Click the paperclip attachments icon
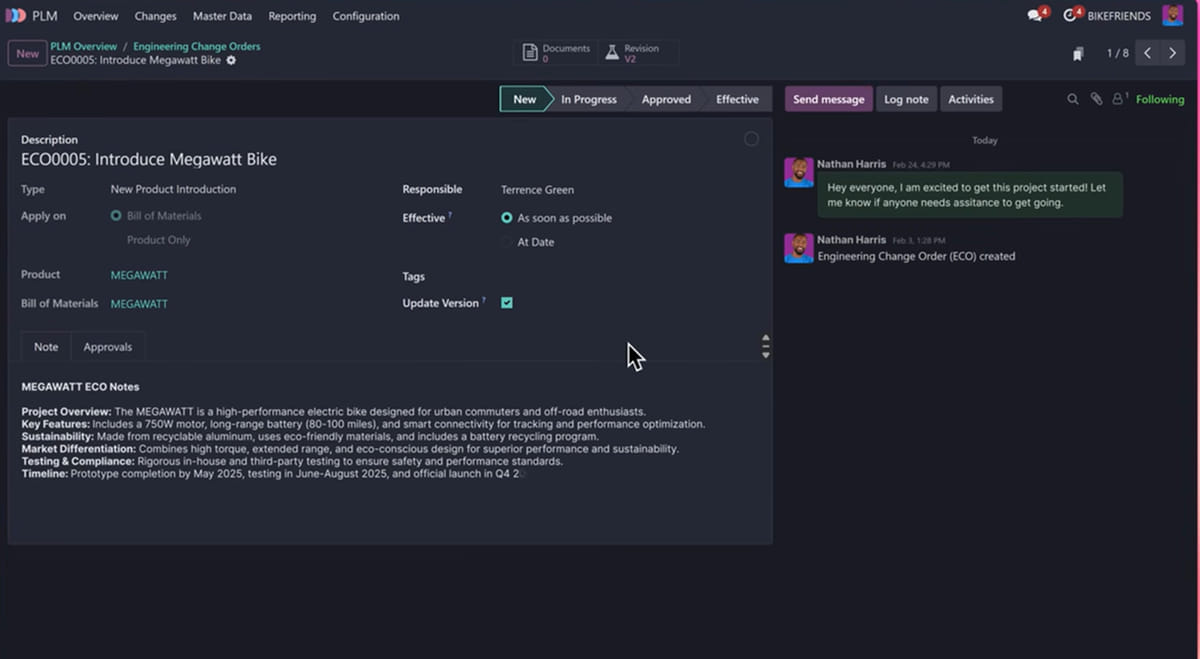The height and width of the screenshot is (659, 1200). point(1096,99)
